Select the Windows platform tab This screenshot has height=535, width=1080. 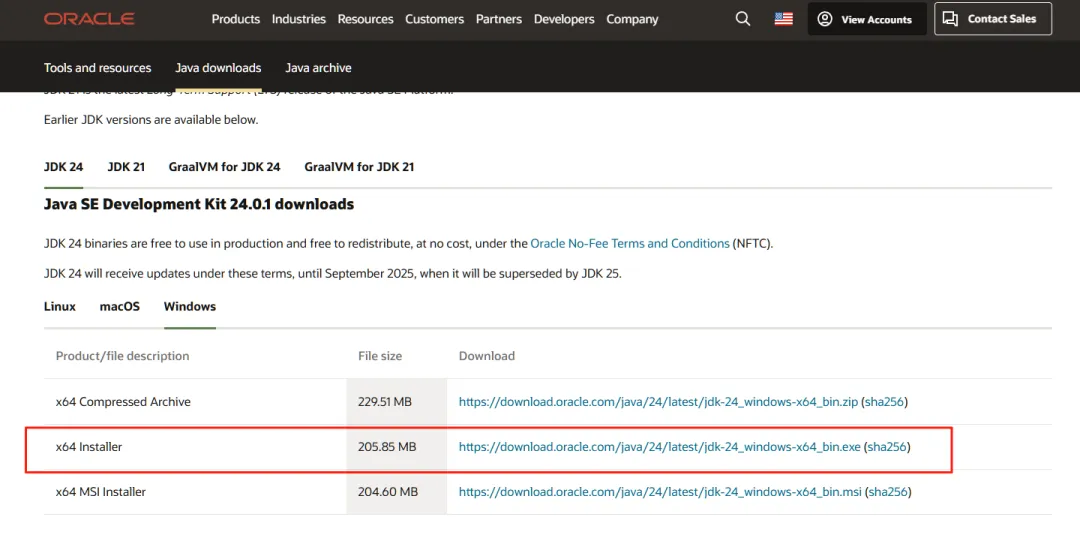[x=190, y=306]
